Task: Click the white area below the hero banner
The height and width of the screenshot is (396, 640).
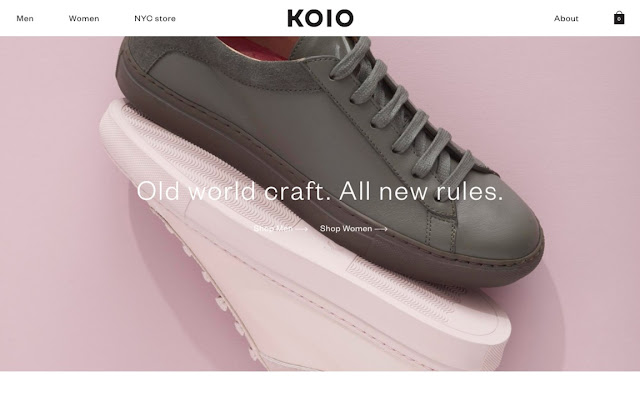Action: pos(320,384)
